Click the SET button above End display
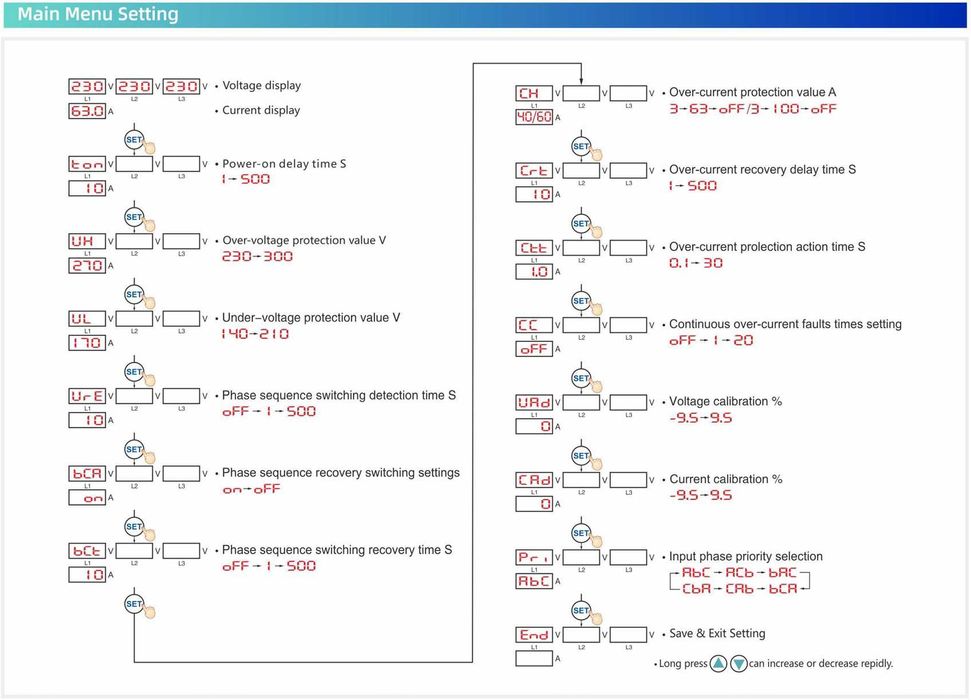971x700 pixels. [581, 610]
